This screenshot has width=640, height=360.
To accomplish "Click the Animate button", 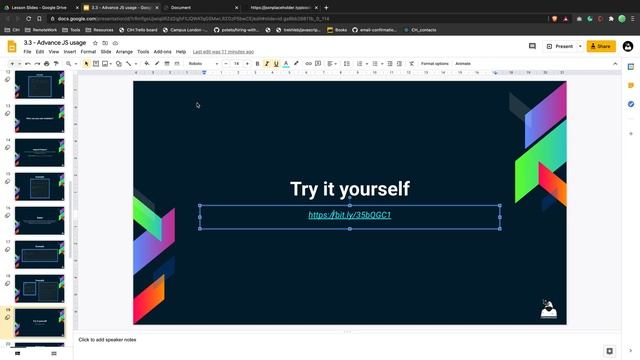I will click(463, 64).
